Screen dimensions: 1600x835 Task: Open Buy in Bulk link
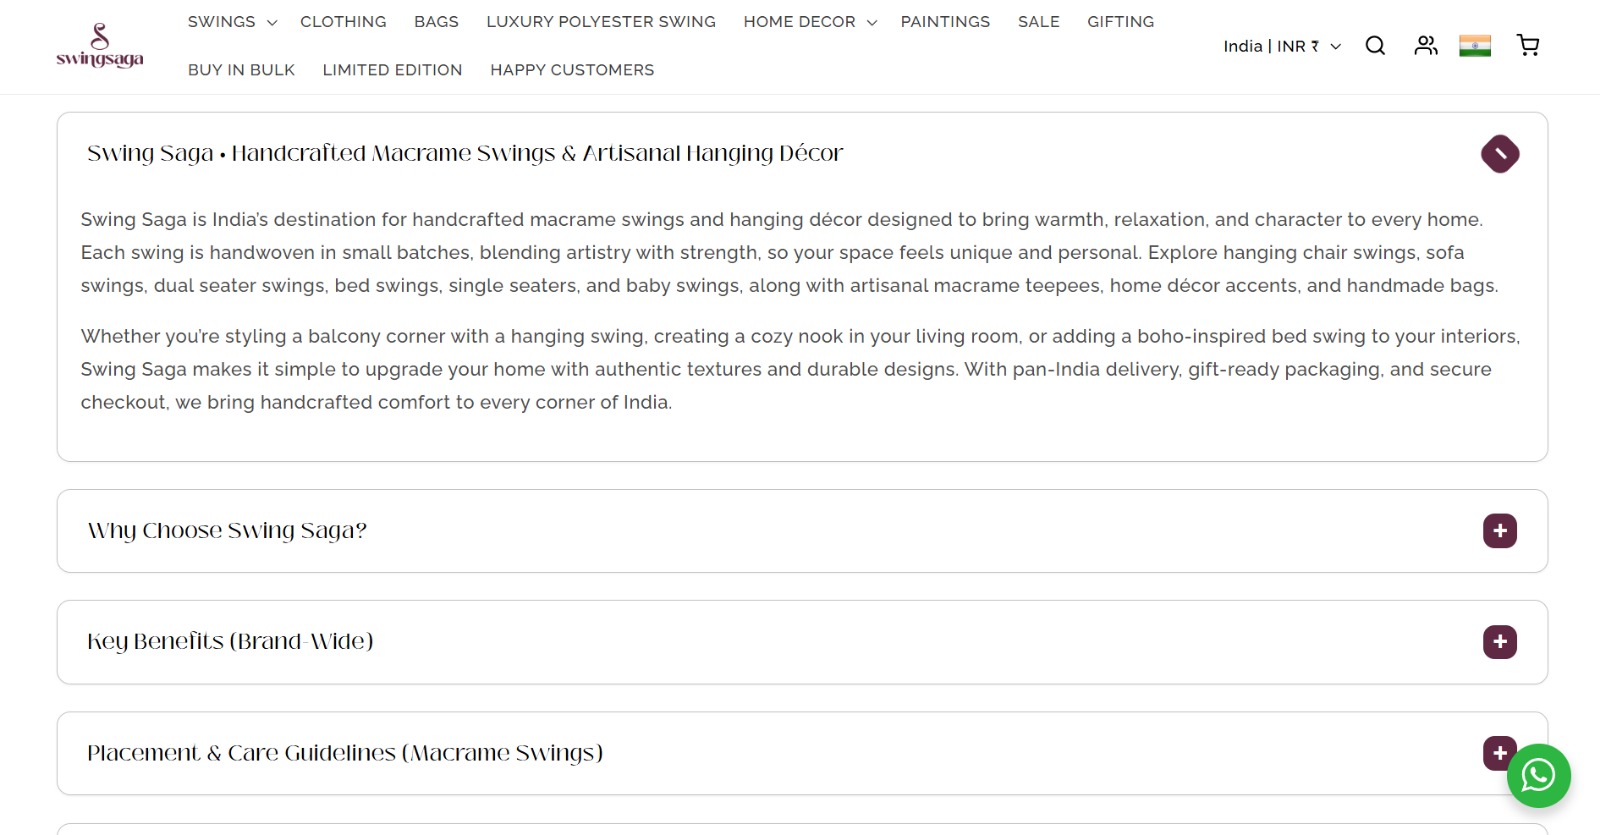pyautogui.click(x=241, y=70)
